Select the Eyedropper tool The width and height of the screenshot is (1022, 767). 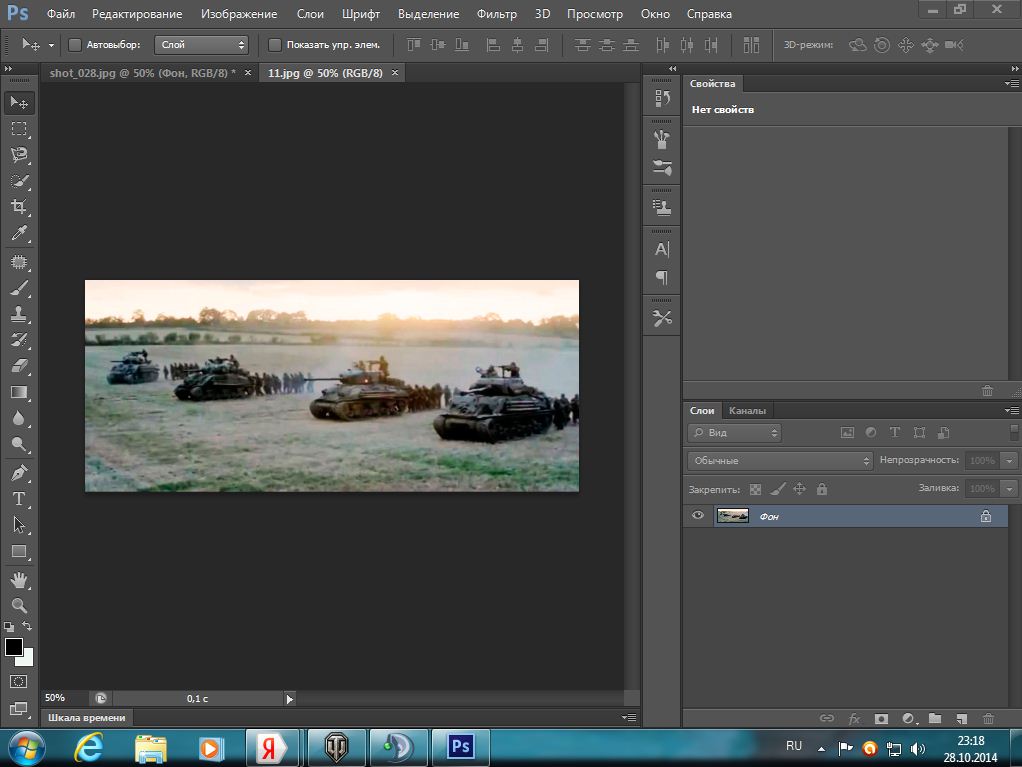click(x=19, y=233)
